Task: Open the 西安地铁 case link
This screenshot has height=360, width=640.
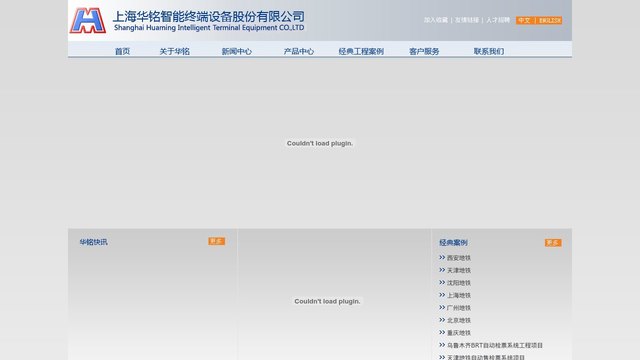Action: (459, 258)
